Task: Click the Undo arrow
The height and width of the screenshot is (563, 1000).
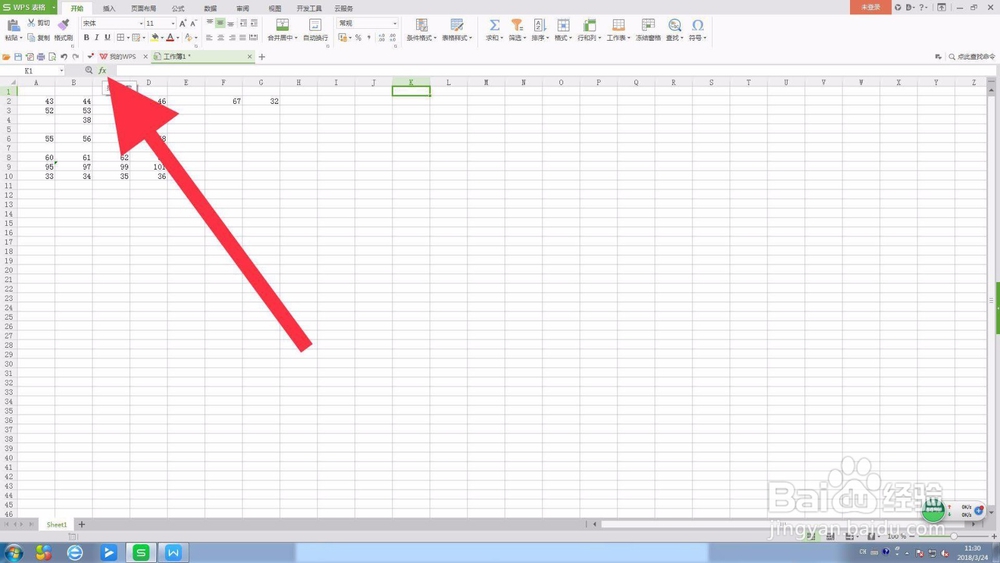Action: [x=64, y=57]
